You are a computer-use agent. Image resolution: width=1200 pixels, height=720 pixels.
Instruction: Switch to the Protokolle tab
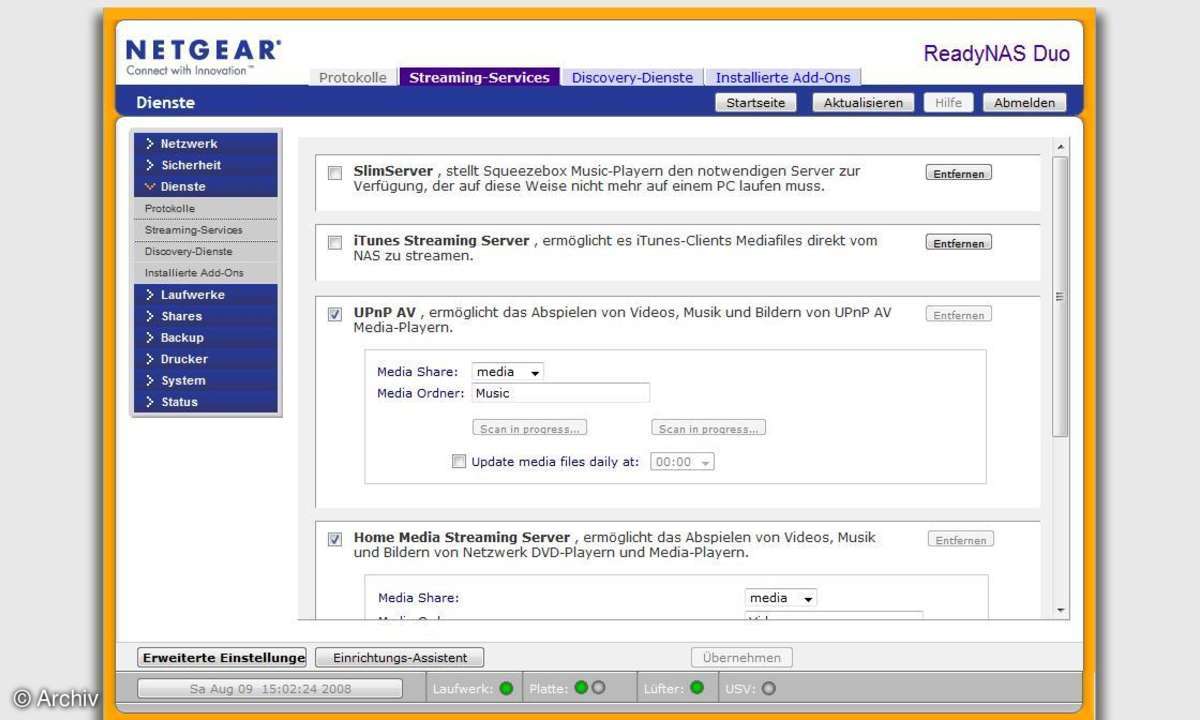click(353, 77)
